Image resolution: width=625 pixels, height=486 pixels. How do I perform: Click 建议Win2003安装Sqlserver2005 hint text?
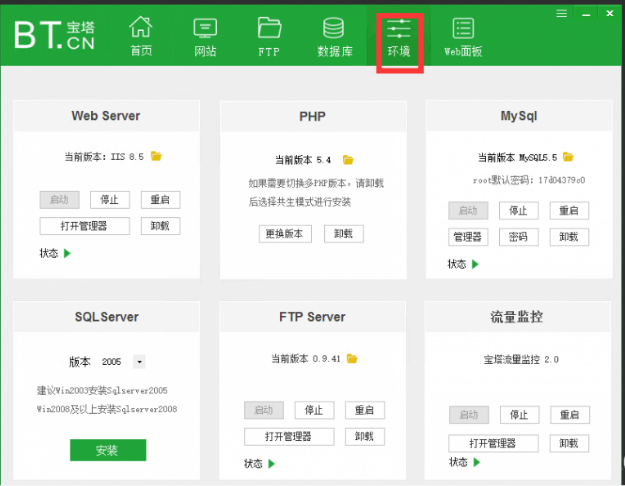tap(102, 390)
